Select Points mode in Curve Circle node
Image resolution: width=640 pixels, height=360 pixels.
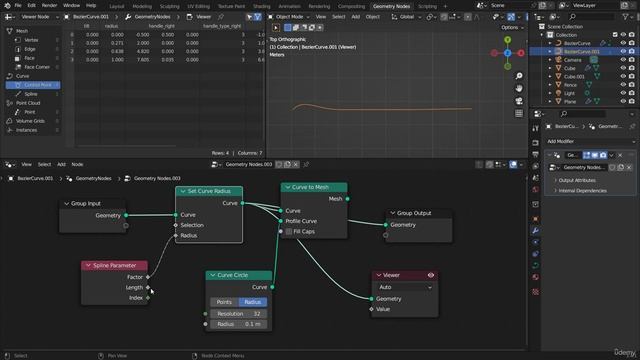point(224,302)
